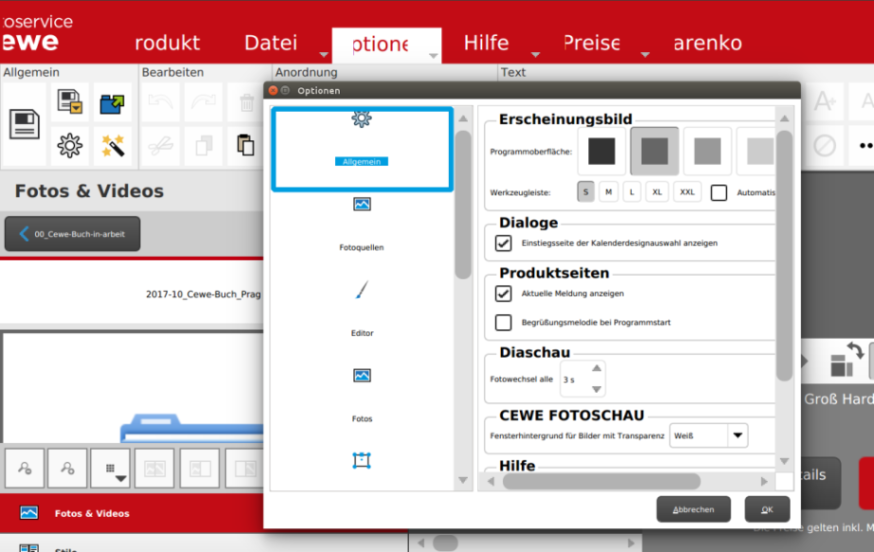Open the Fensterhintergrund Weiß dropdown
874x552 pixels.
[708, 435]
